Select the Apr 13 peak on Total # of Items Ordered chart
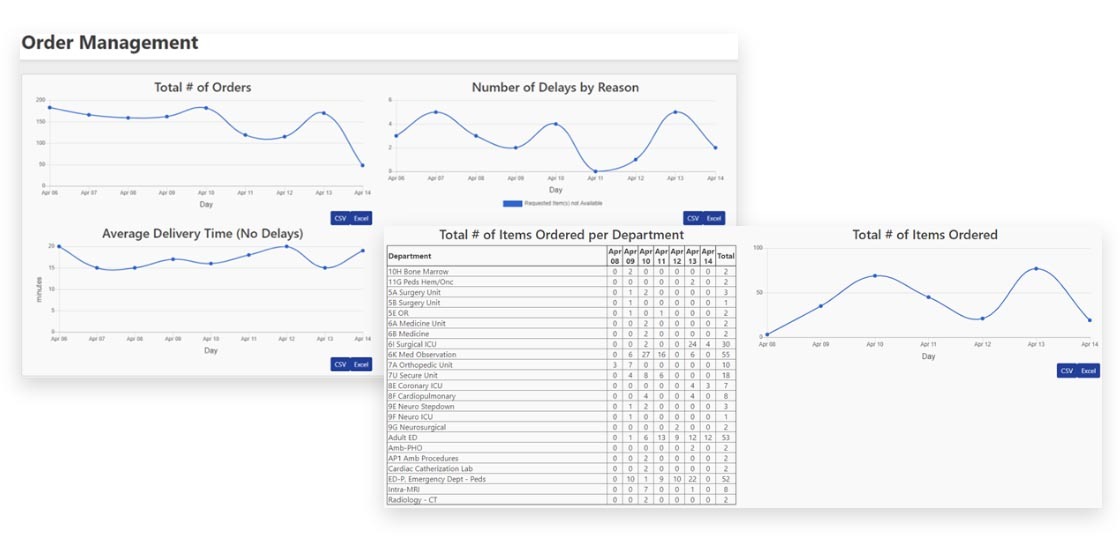 tap(1036, 269)
